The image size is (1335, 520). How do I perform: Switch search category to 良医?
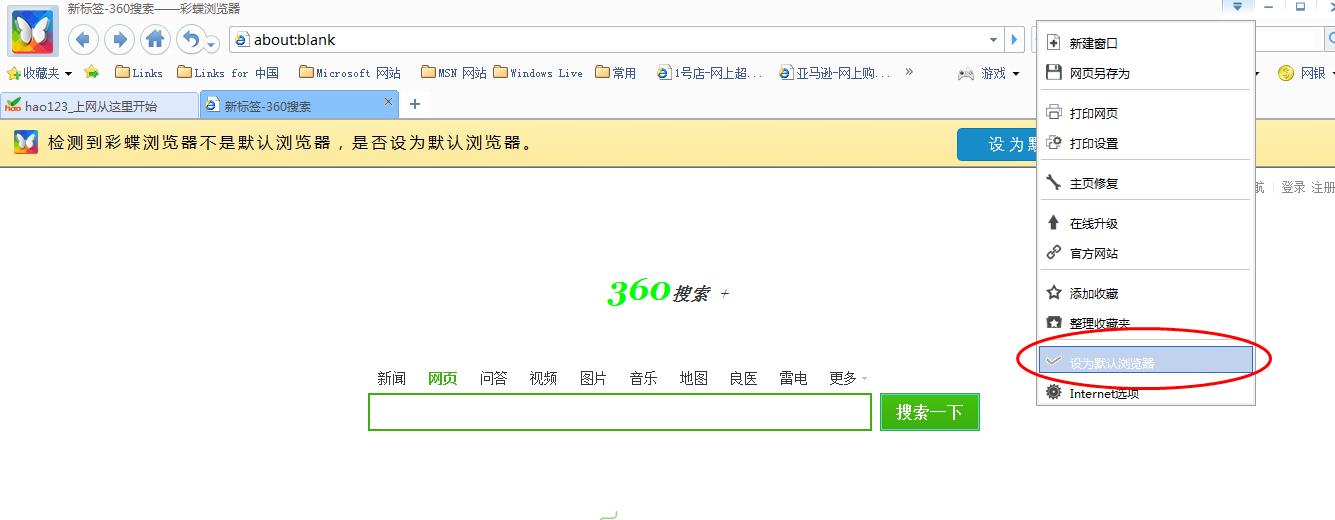(x=743, y=378)
